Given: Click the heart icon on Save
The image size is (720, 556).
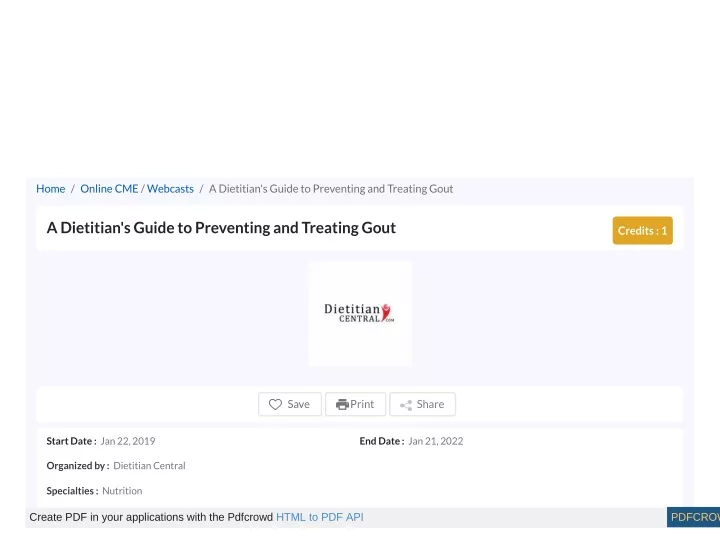Looking at the screenshot, I should pos(275,404).
